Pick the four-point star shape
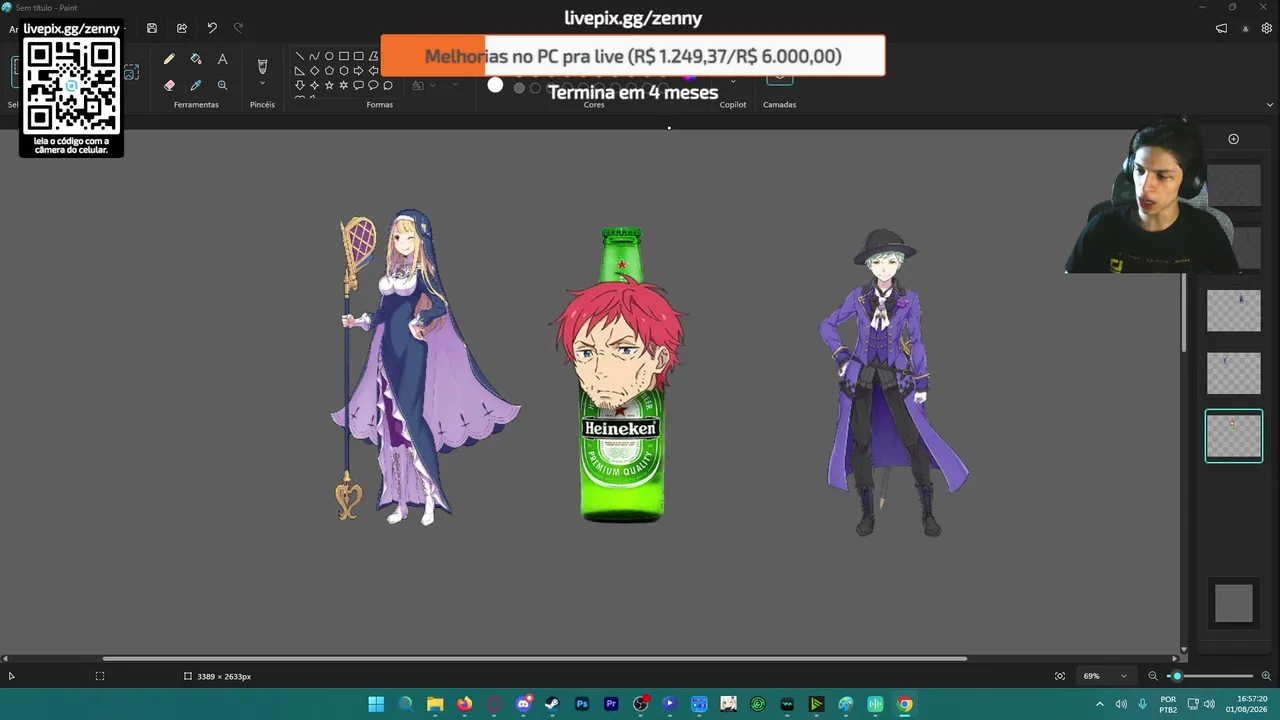 [314, 86]
